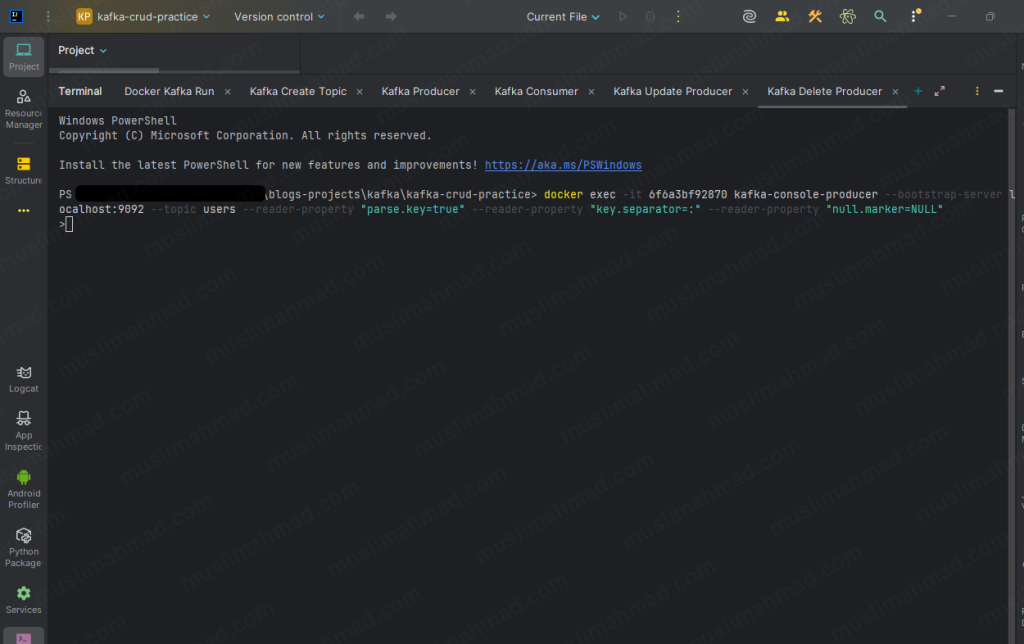
Task: Click the IntelliJ app logo icon
Action: pyautogui.click(x=16, y=16)
